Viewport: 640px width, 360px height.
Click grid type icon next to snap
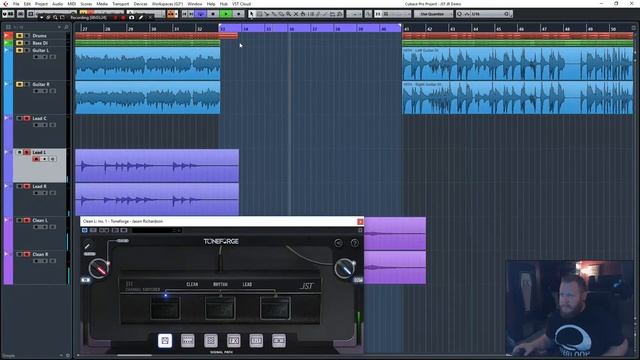(386, 14)
